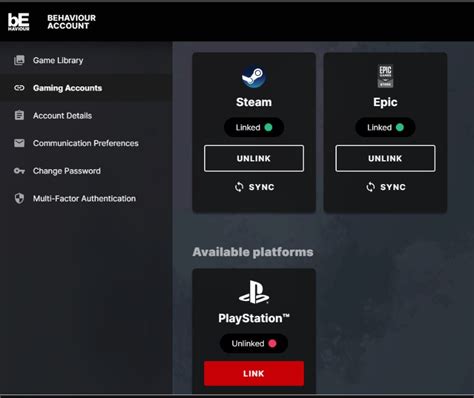The width and height of the screenshot is (474, 398).
Task: Click the Steam Linked status badge
Action: coord(254,127)
